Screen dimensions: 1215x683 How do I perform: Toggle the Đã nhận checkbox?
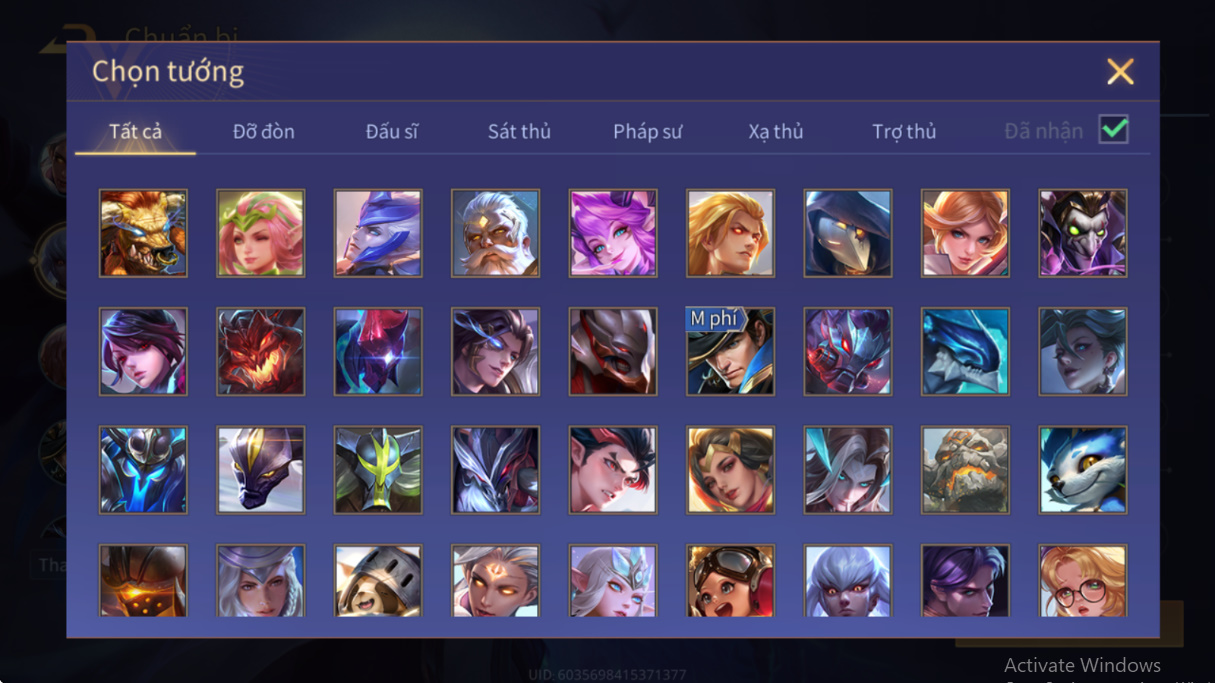click(x=1114, y=130)
